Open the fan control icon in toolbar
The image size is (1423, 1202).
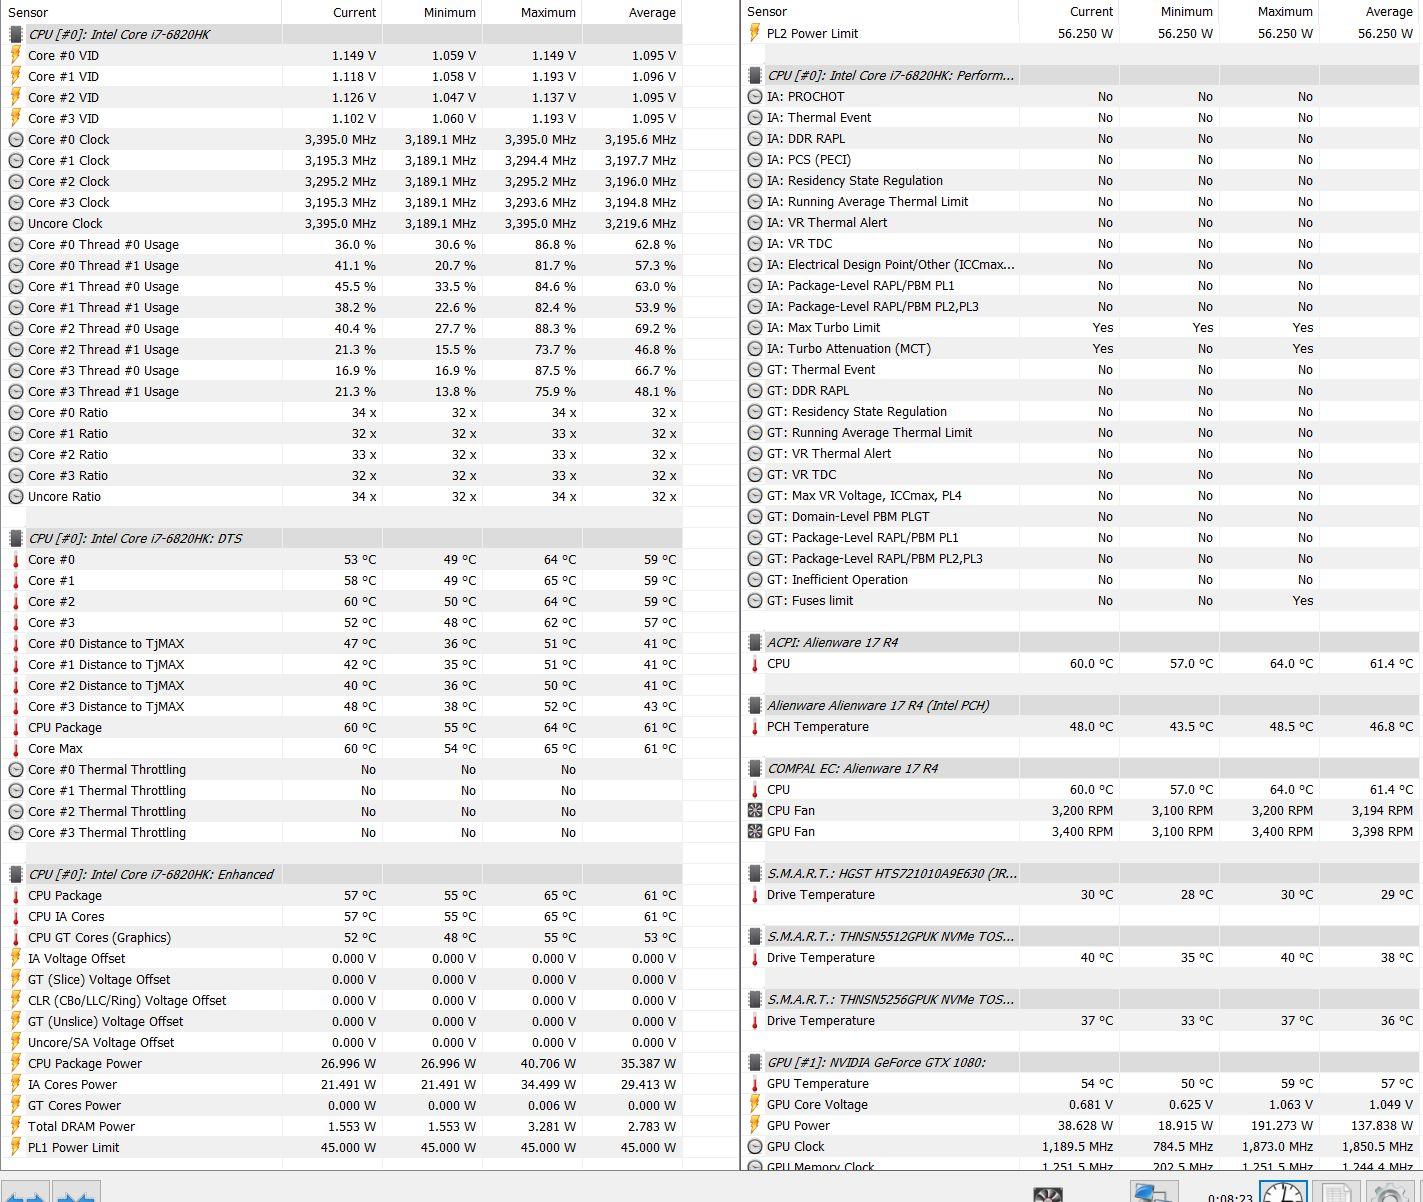[x=1047, y=1194]
